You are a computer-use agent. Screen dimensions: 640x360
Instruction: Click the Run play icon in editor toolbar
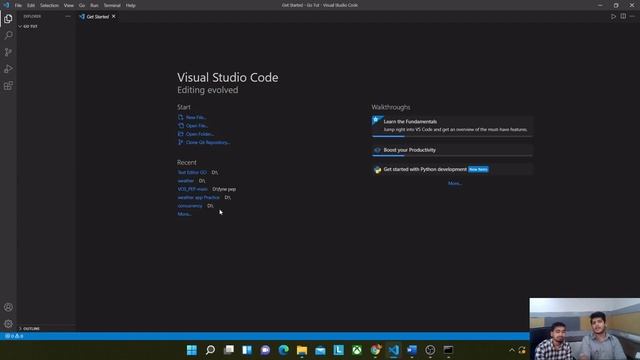(613, 16)
